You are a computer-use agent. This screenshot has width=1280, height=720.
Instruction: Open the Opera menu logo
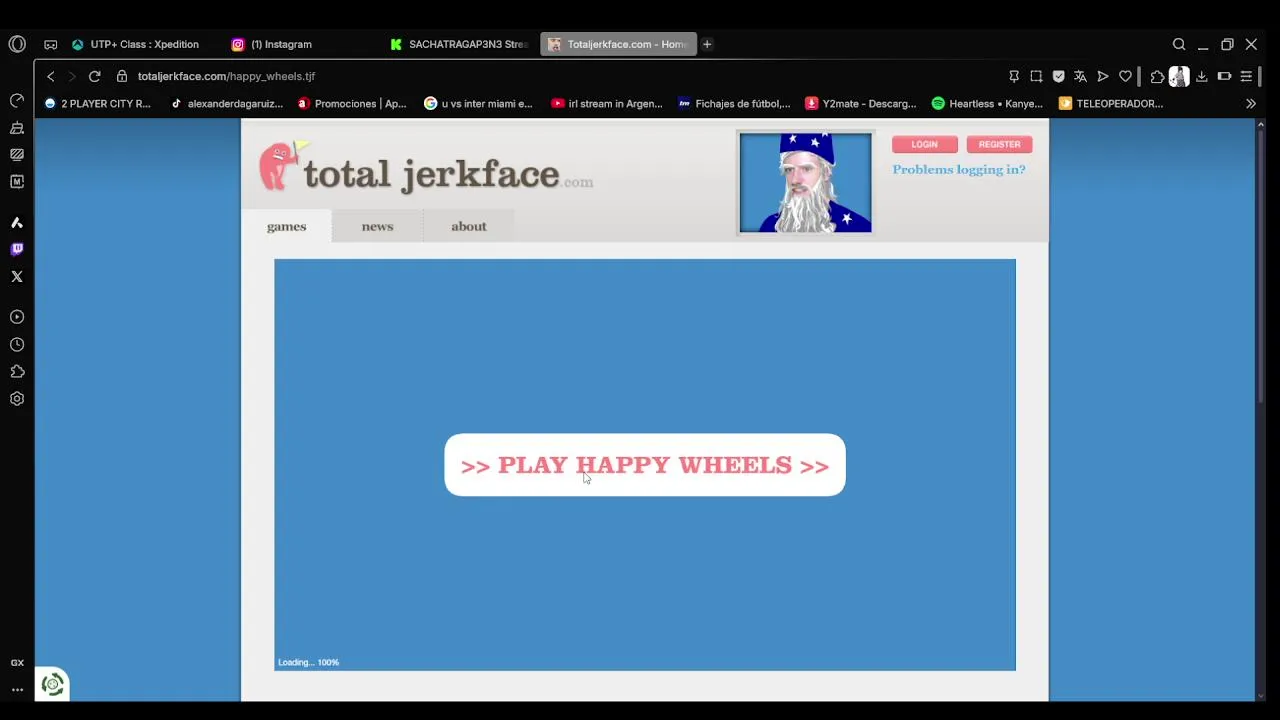click(x=16, y=44)
